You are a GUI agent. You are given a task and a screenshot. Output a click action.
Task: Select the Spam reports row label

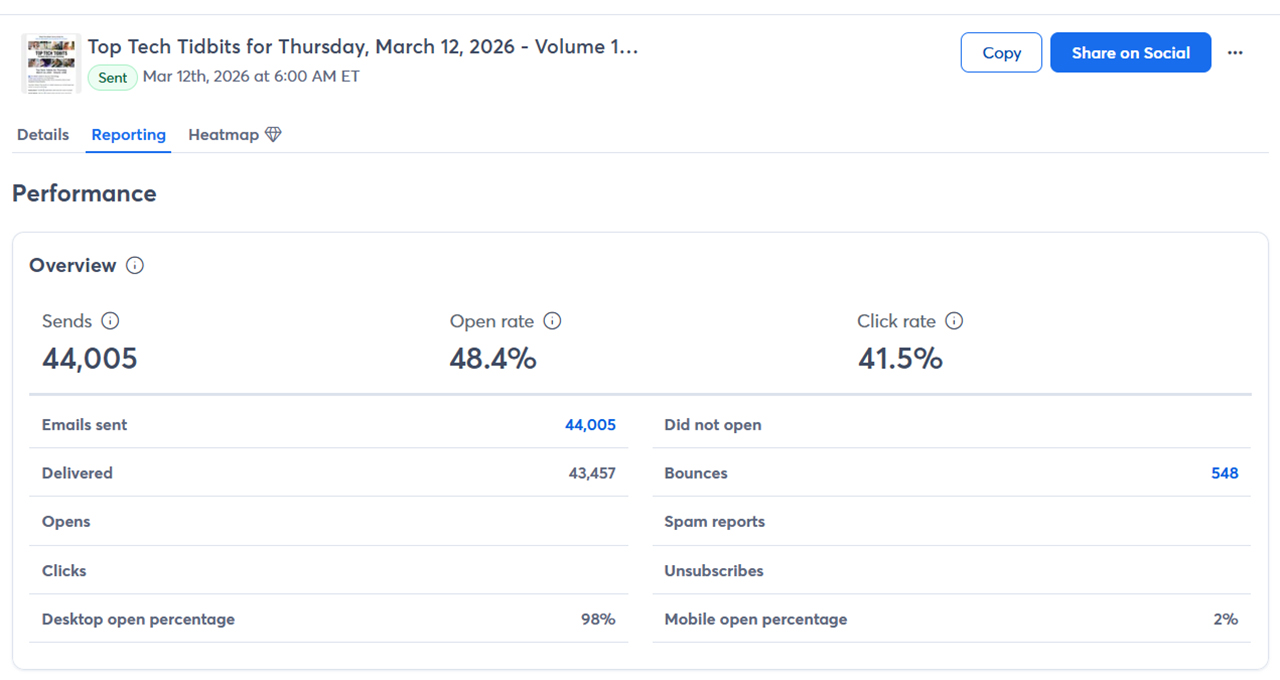pos(714,522)
